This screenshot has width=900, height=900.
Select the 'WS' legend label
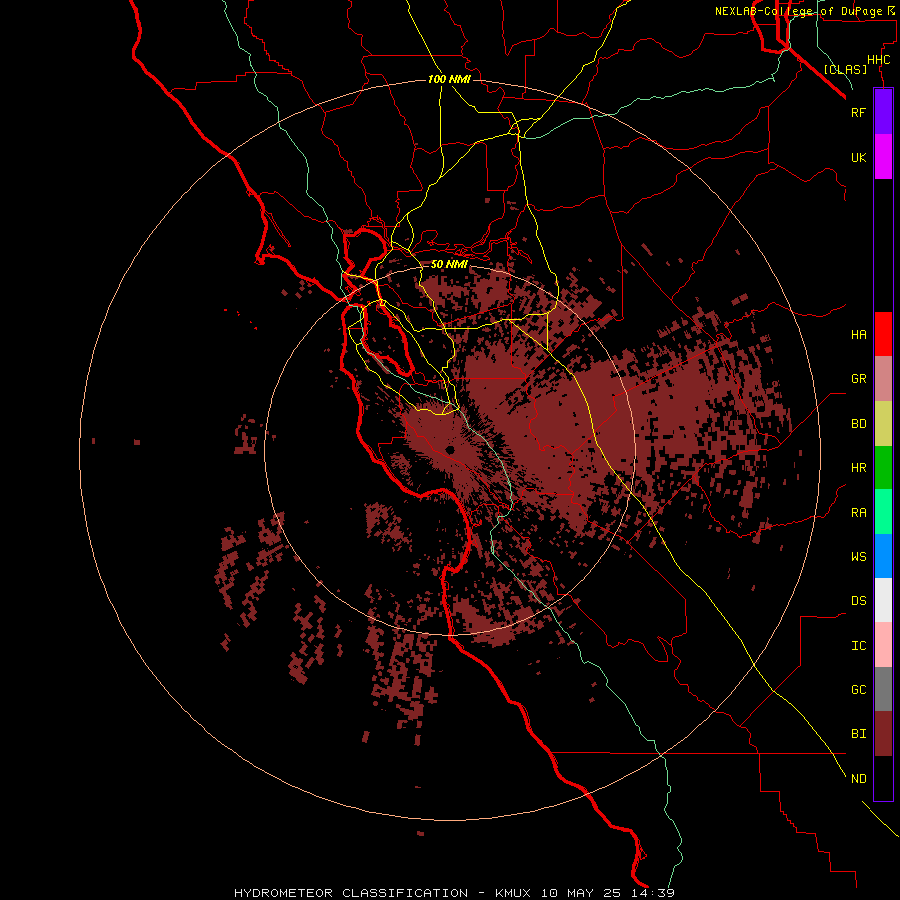click(858, 557)
